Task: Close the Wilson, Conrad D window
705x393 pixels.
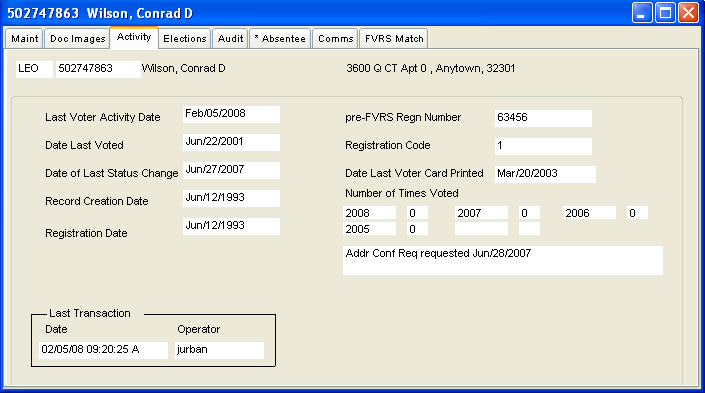Action: [688, 13]
